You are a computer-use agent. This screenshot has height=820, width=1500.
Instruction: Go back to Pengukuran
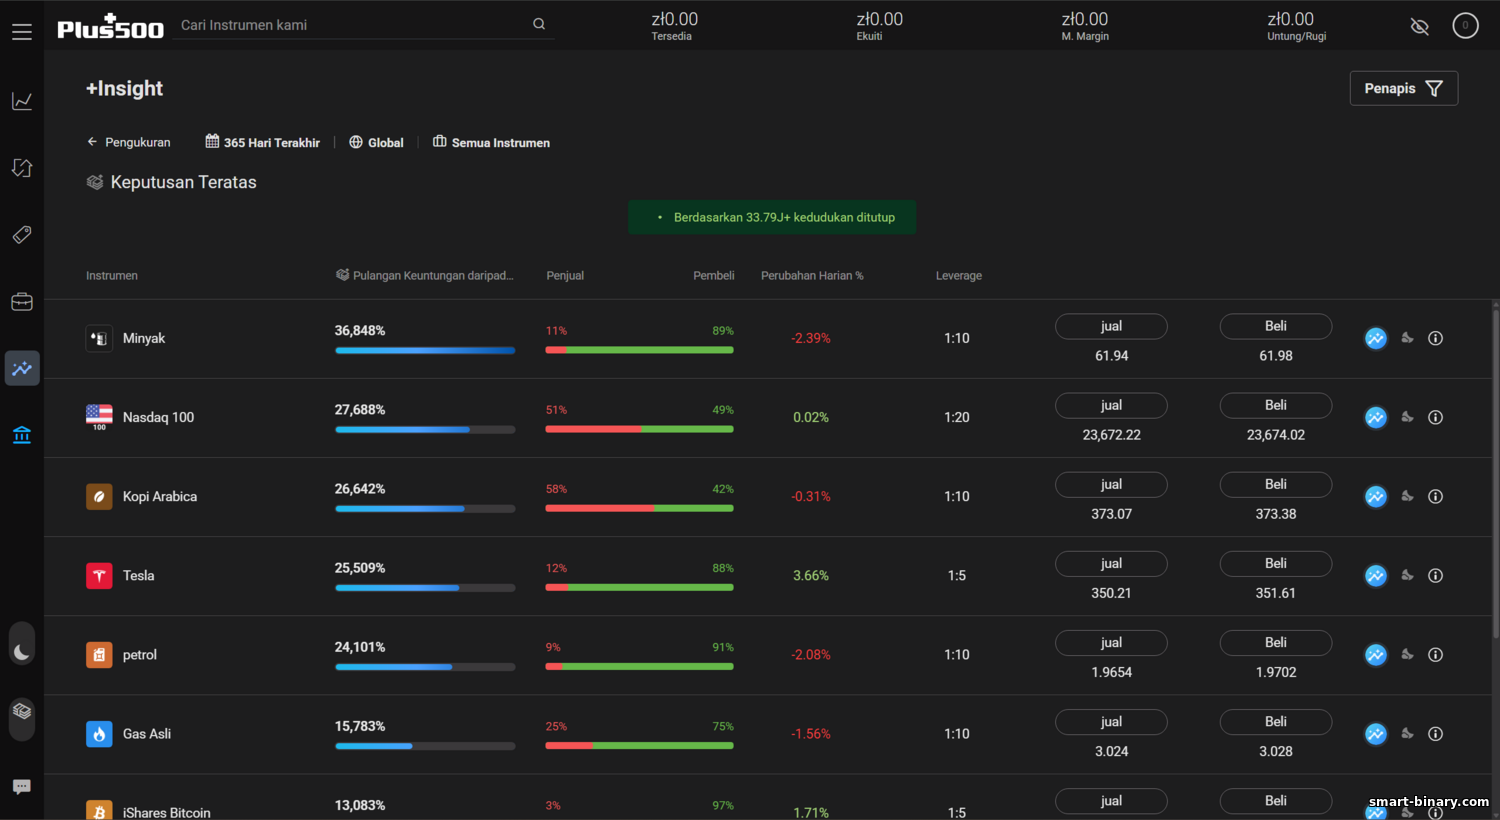click(x=129, y=142)
